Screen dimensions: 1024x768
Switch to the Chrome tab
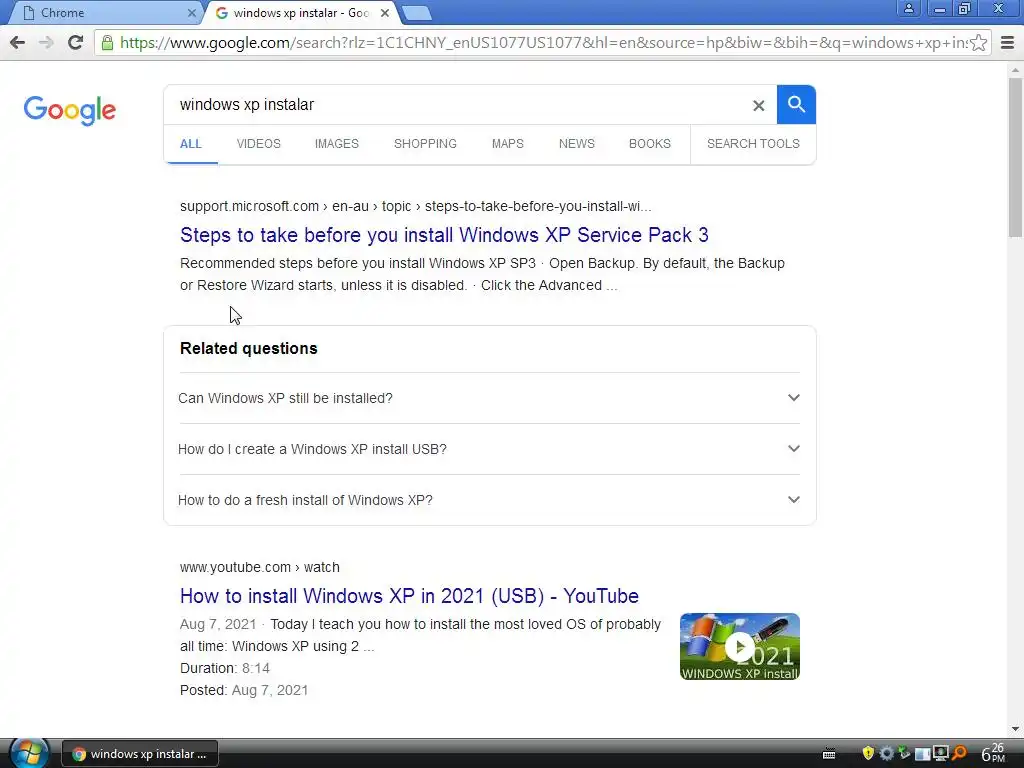(104, 13)
